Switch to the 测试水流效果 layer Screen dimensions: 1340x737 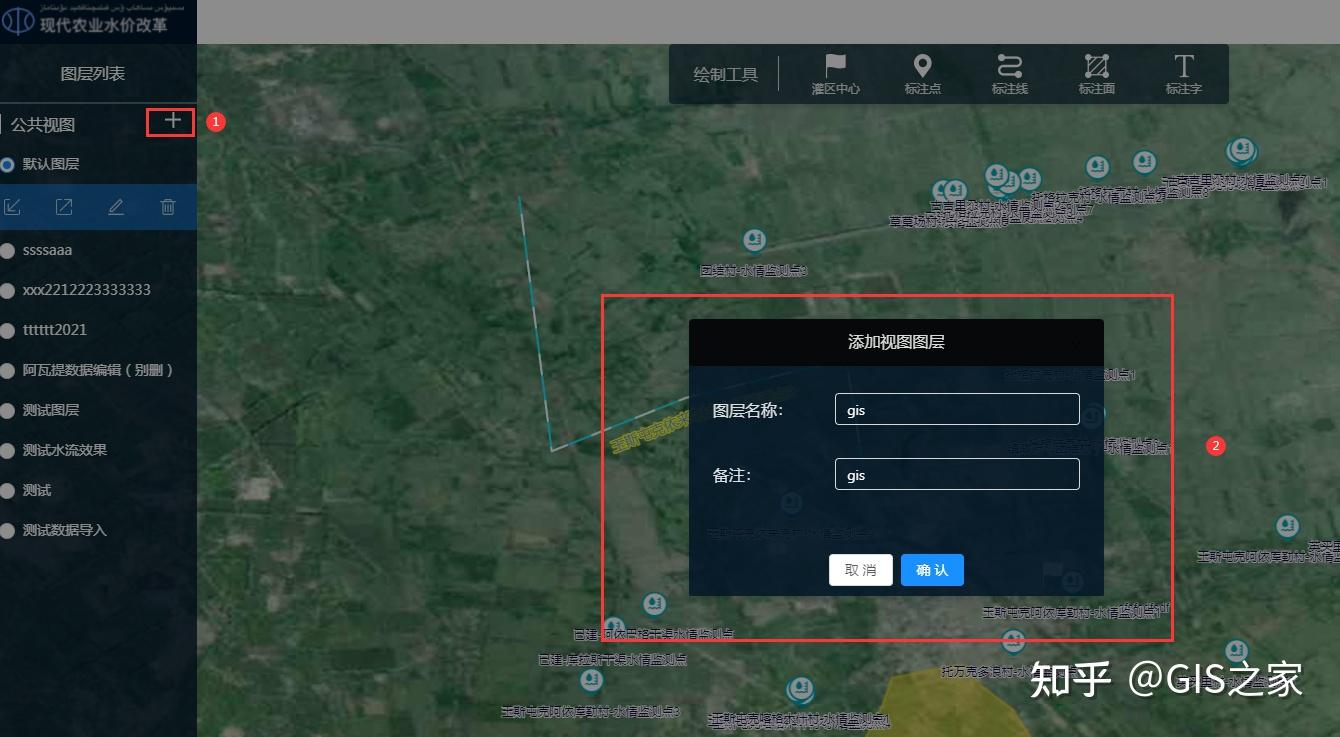pos(8,450)
